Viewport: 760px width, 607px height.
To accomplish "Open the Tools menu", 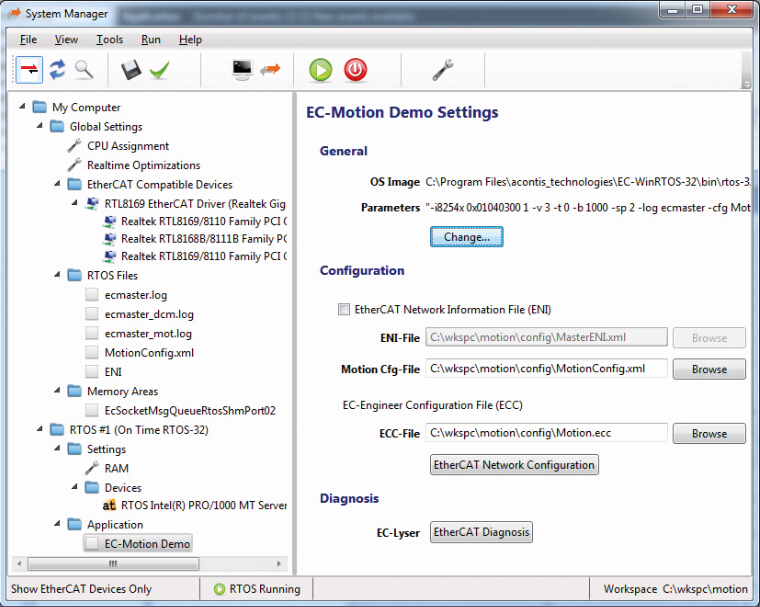I will [110, 39].
